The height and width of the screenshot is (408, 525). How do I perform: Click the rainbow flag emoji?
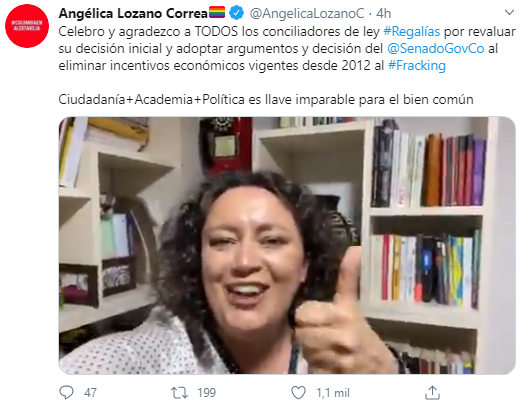coord(217,12)
